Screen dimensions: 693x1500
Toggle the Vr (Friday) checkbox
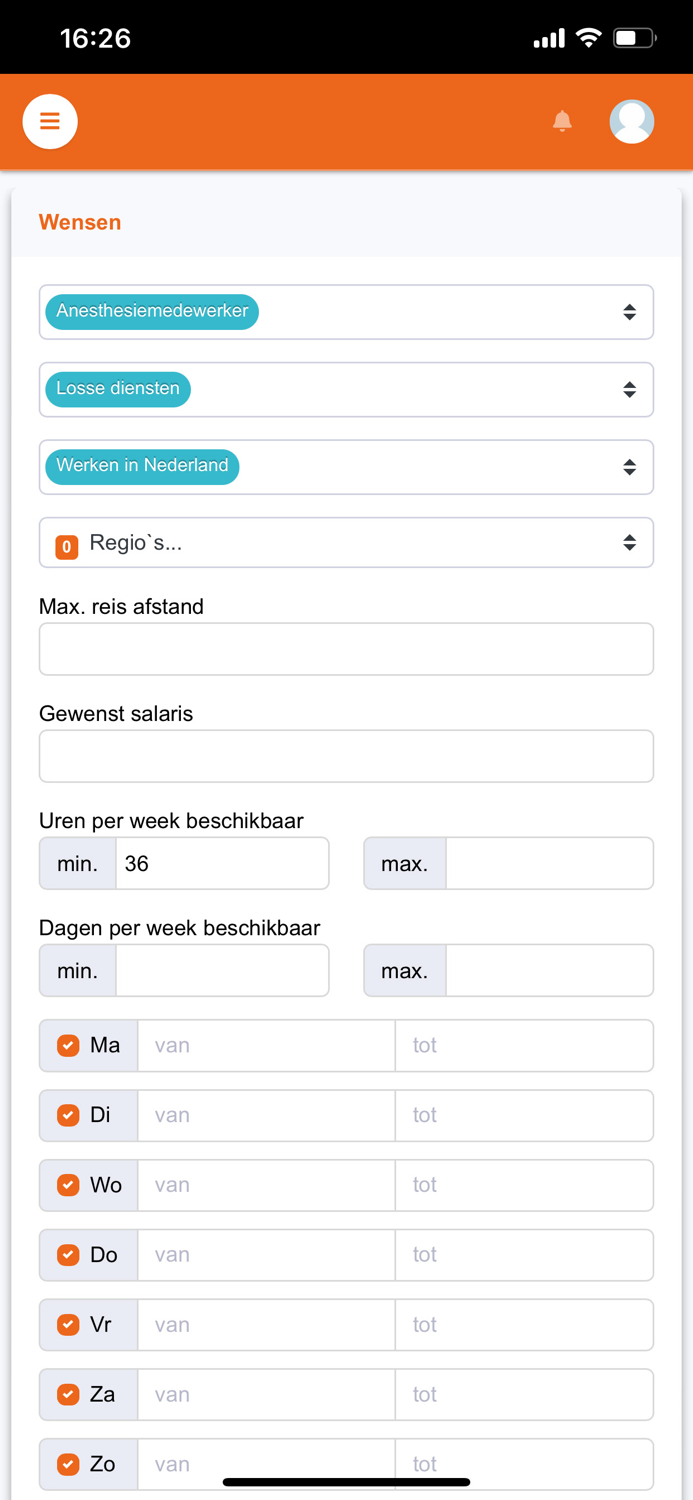(x=68, y=1324)
